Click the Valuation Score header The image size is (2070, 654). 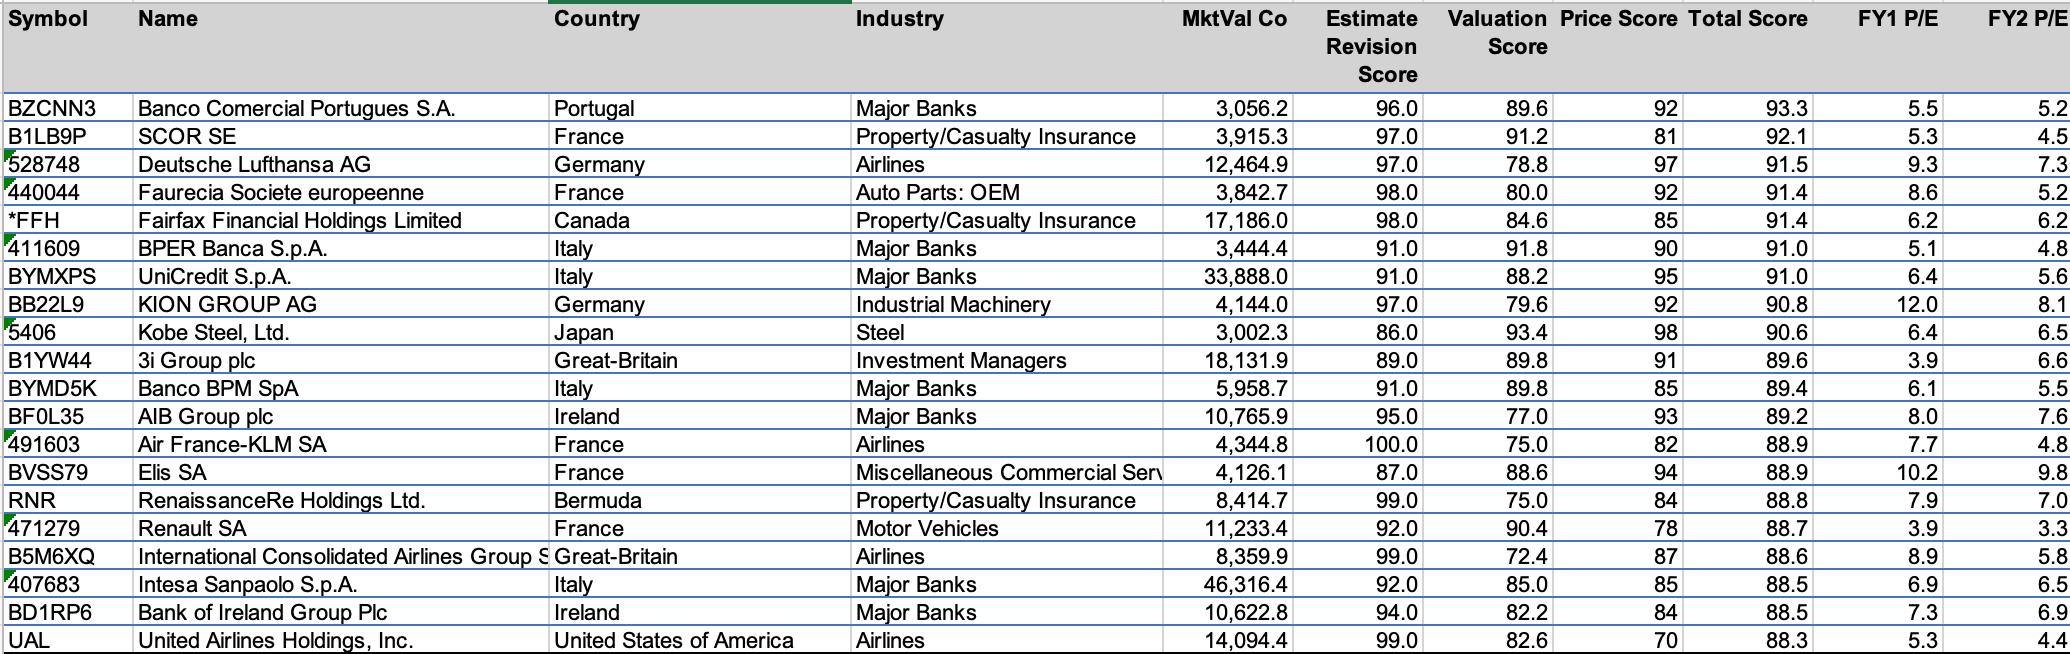click(1486, 47)
